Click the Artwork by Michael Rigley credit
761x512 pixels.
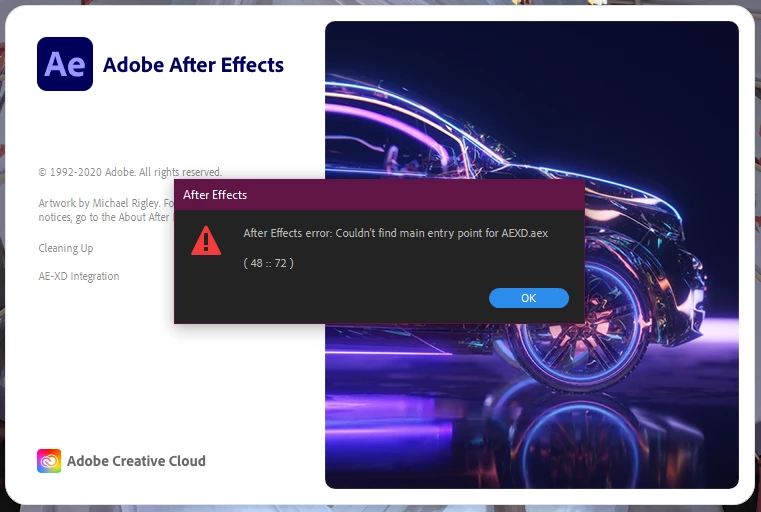(106, 203)
